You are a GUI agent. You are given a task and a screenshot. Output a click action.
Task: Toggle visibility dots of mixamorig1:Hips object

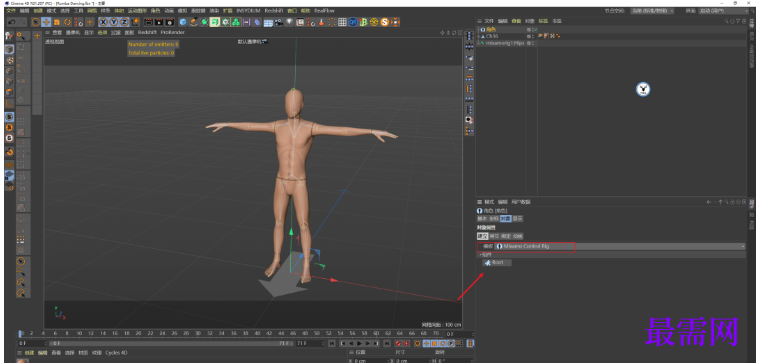pos(533,43)
